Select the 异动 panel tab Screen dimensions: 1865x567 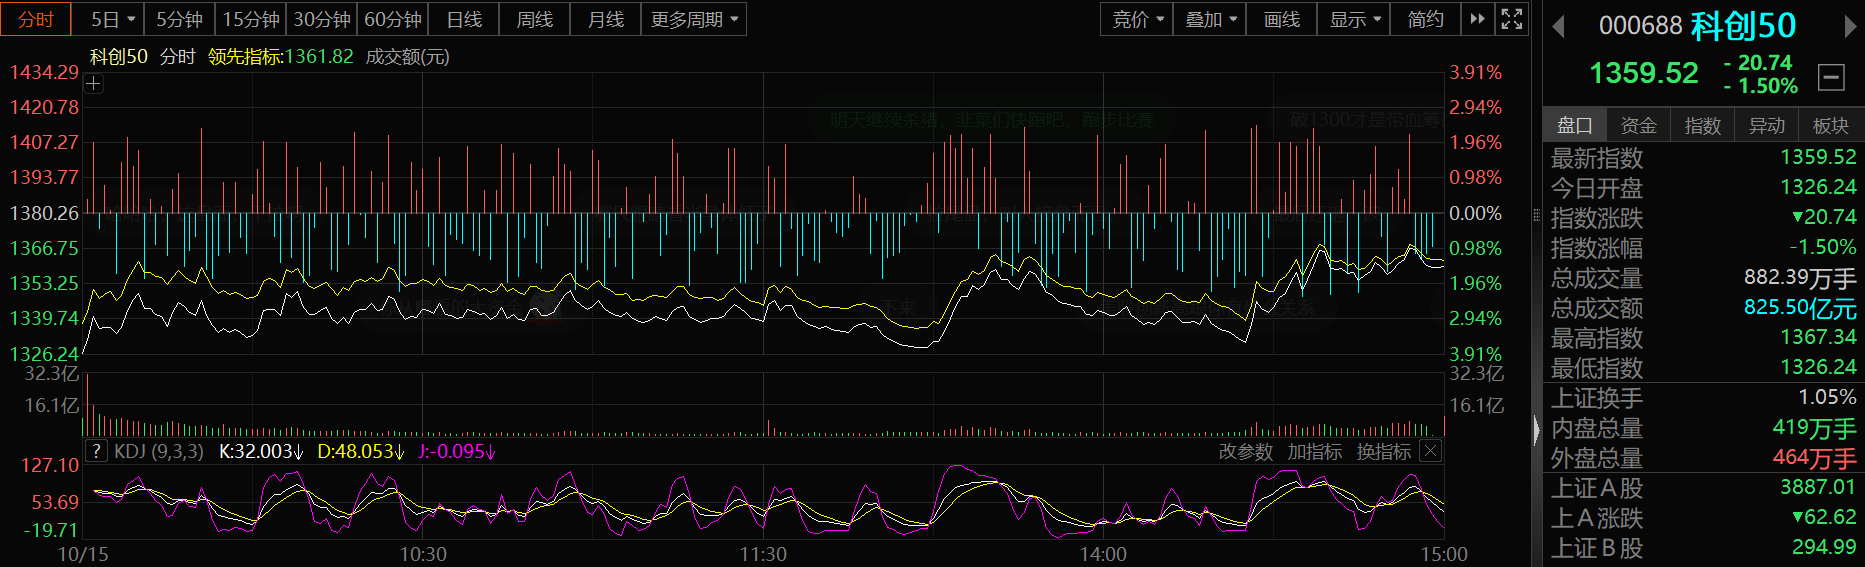(x=1767, y=125)
